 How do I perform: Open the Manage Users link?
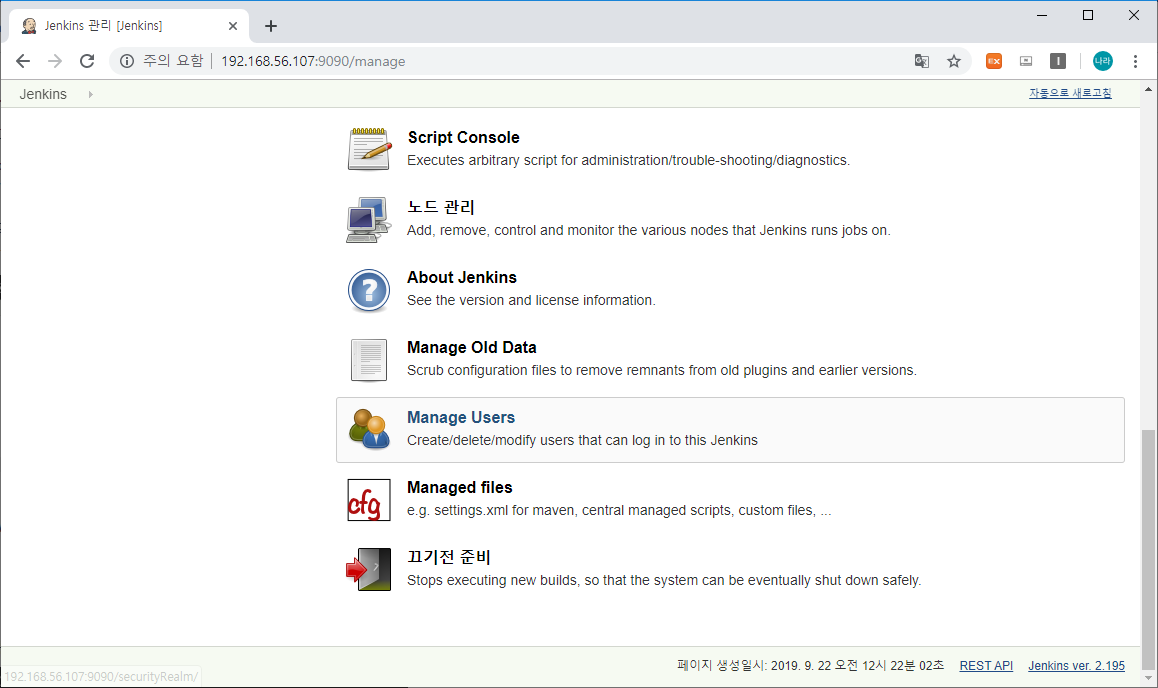click(461, 418)
